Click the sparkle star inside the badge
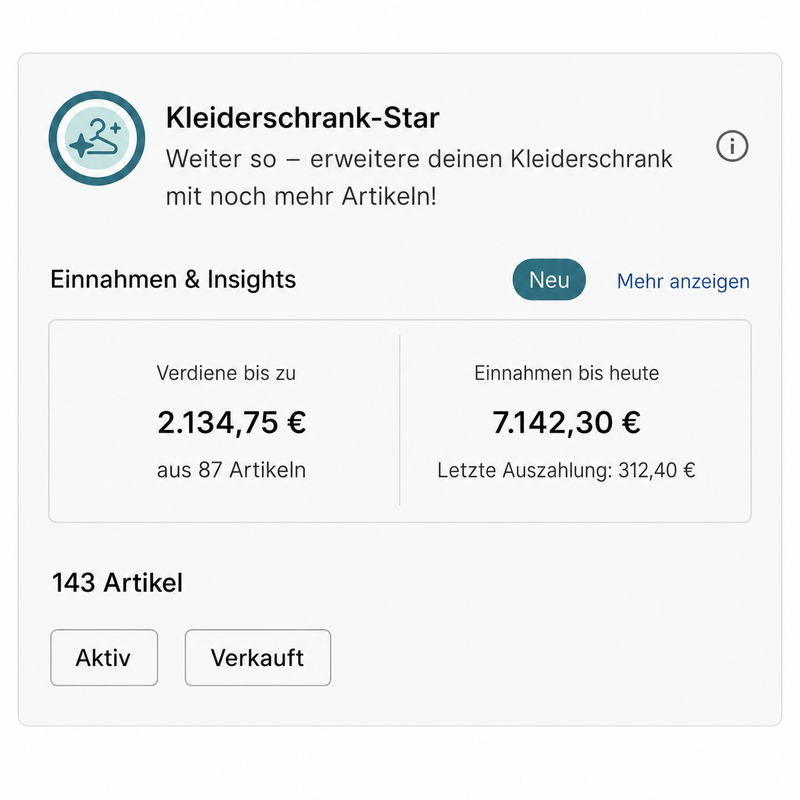Image resolution: width=800 pixels, height=800 pixels. (x=81, y=146)
